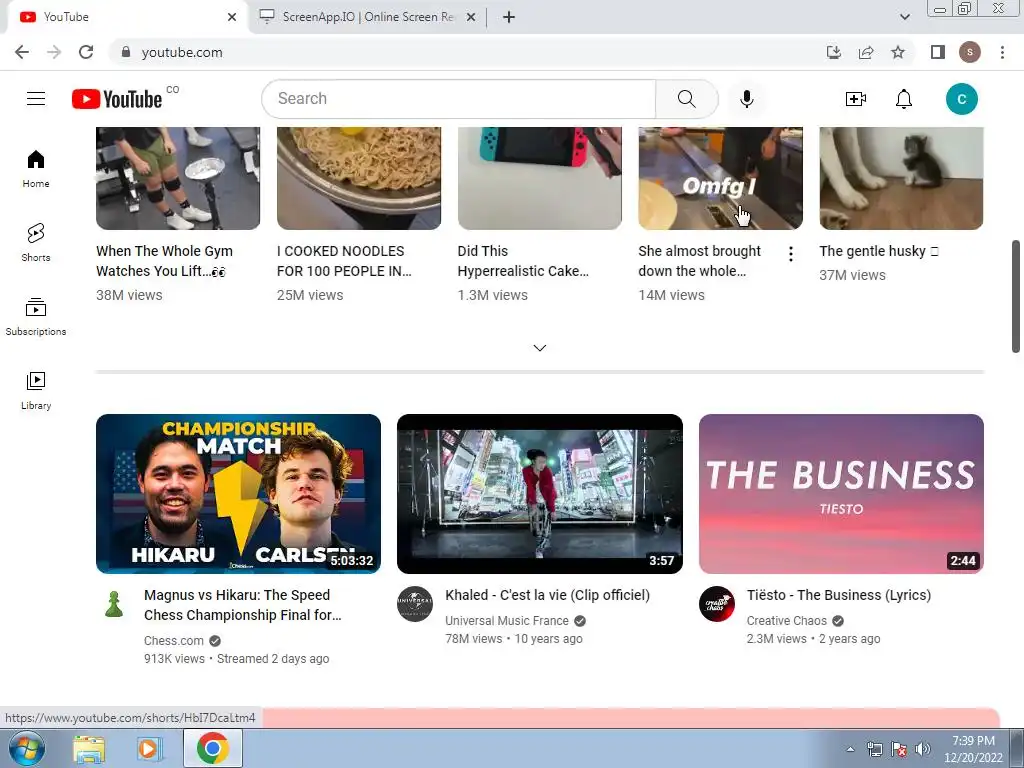Click the page vertical scrollbar thumb

[x=1016, y=296]
